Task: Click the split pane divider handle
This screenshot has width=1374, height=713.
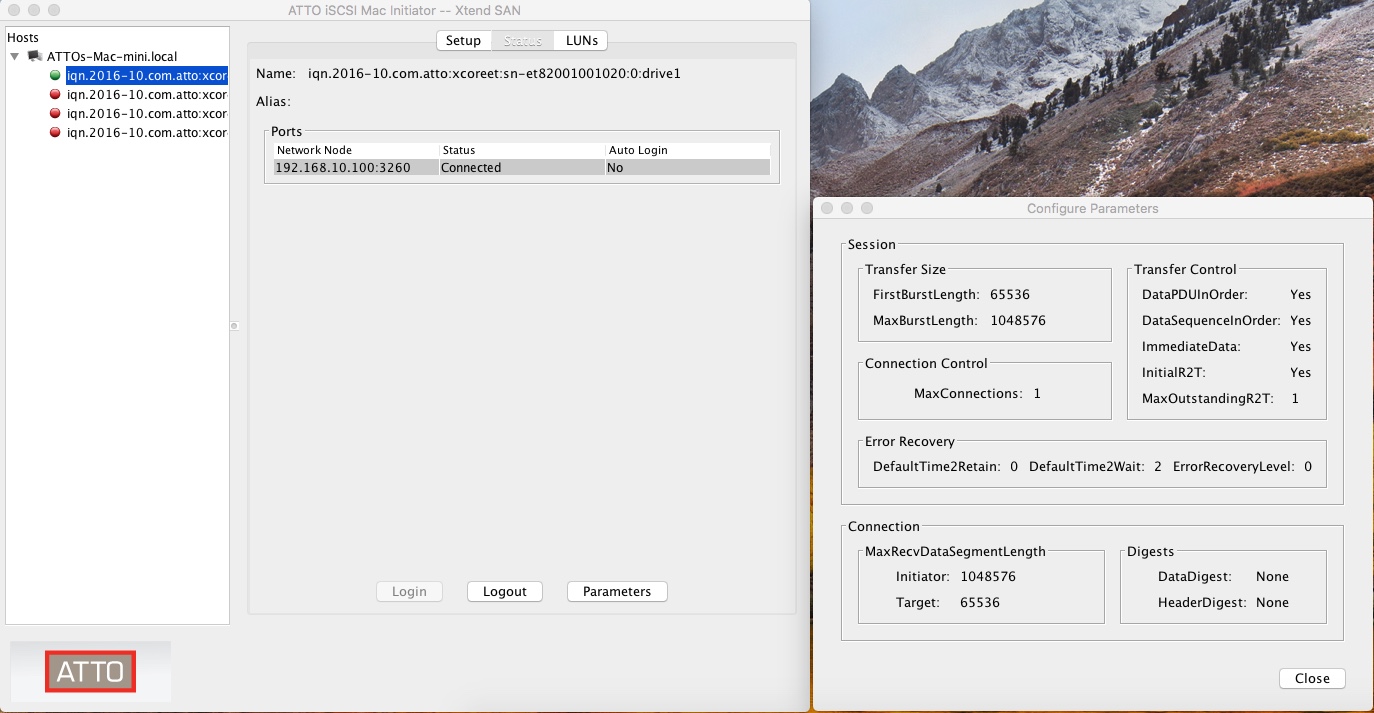Action: click(234, 325)
